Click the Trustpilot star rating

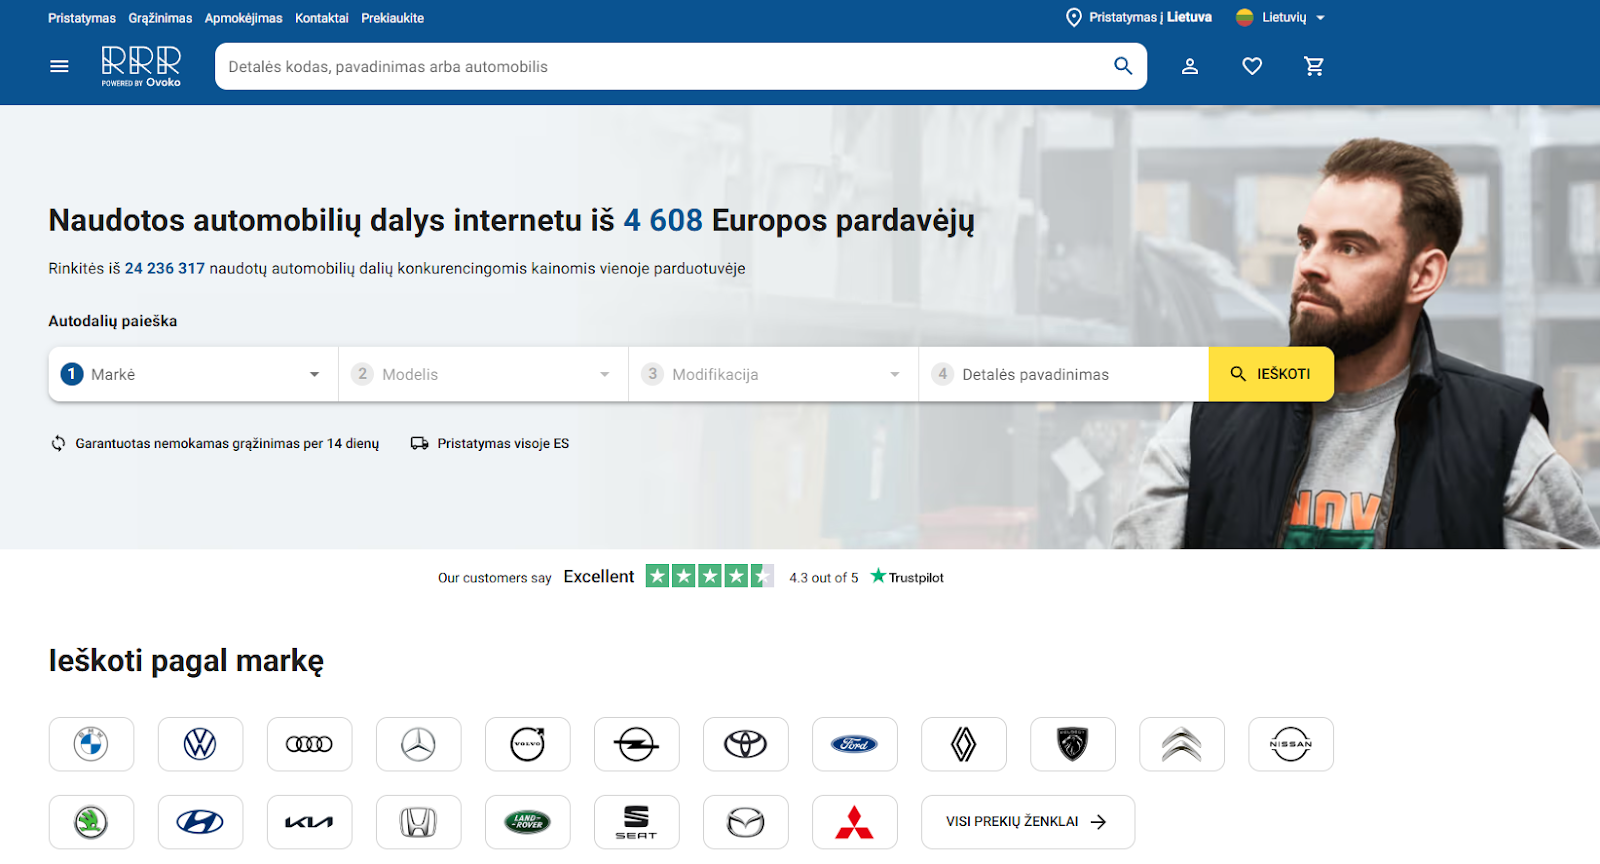coord(709,576)
